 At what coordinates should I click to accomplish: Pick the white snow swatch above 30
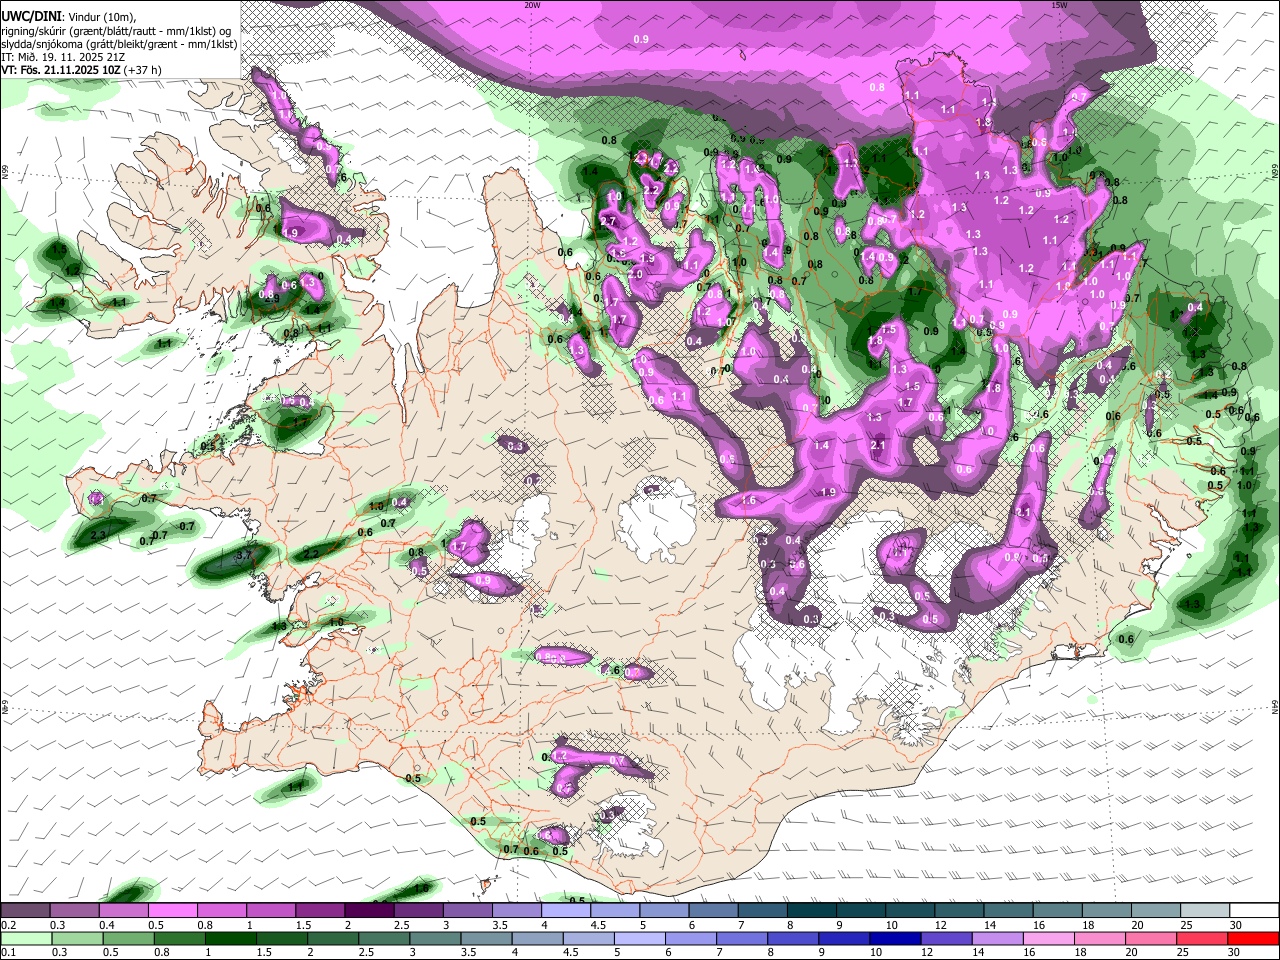pyautogui.click(x=1252, y=910)
